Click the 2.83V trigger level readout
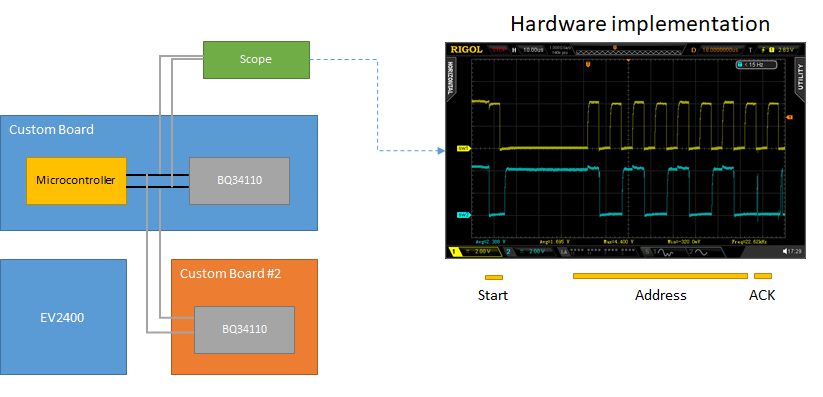This screenshot has width=823, height=397. [786, 49]
